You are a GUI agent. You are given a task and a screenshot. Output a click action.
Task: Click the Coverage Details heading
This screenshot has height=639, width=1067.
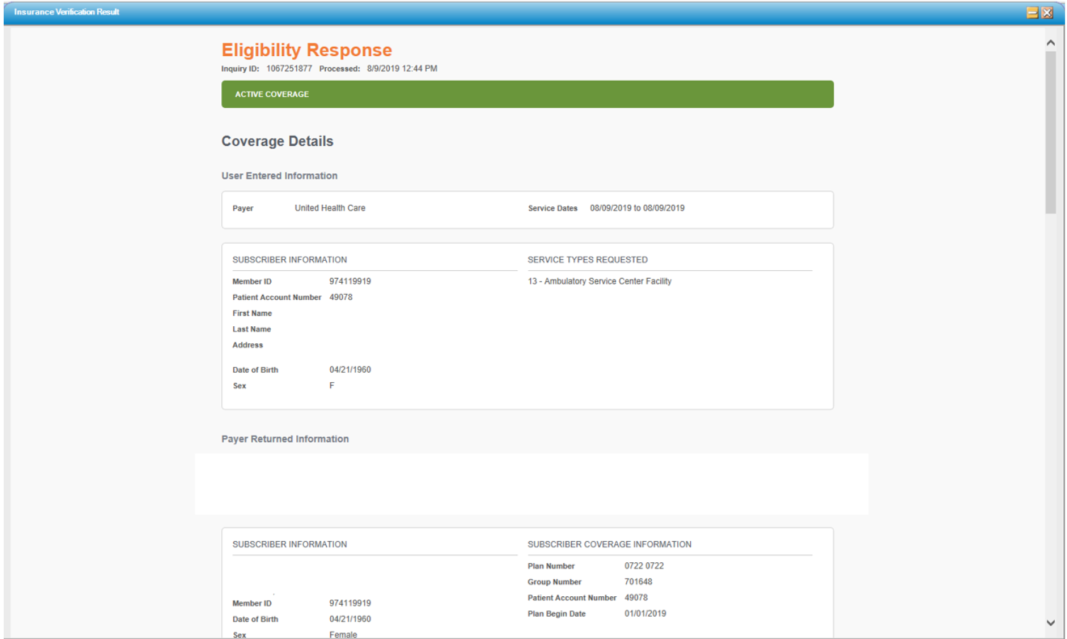pyautogui.click(x=277, y=141)
